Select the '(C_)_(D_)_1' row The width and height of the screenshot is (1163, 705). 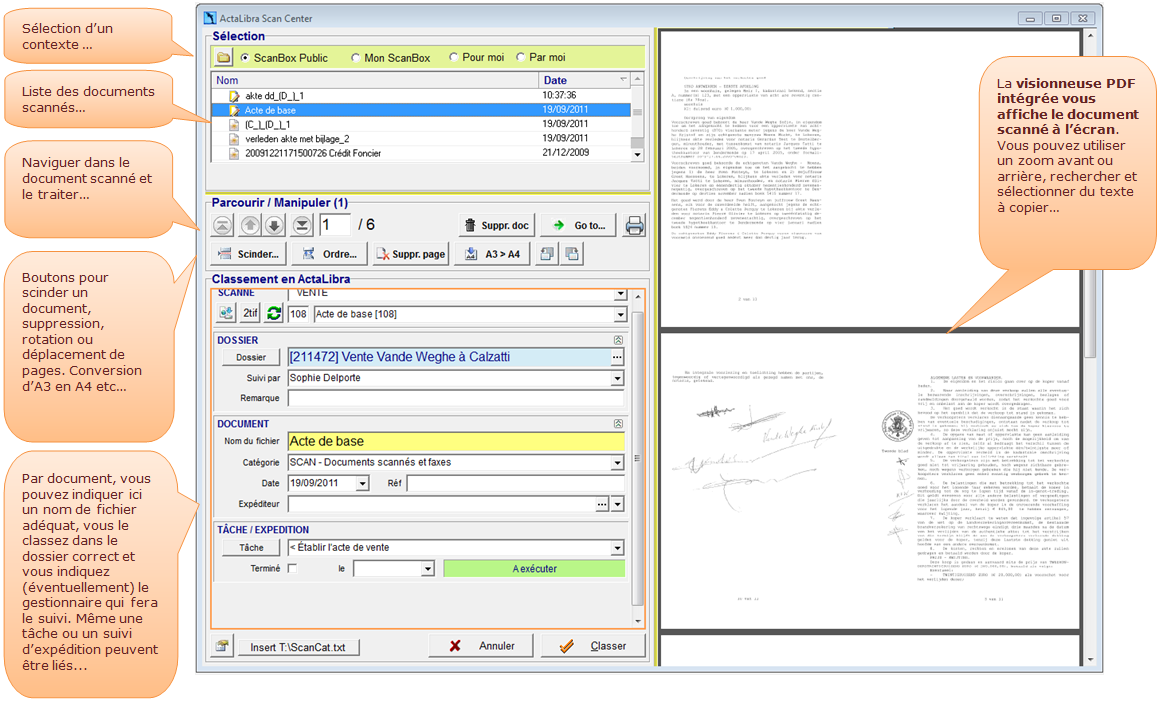(x=421, y=125)
